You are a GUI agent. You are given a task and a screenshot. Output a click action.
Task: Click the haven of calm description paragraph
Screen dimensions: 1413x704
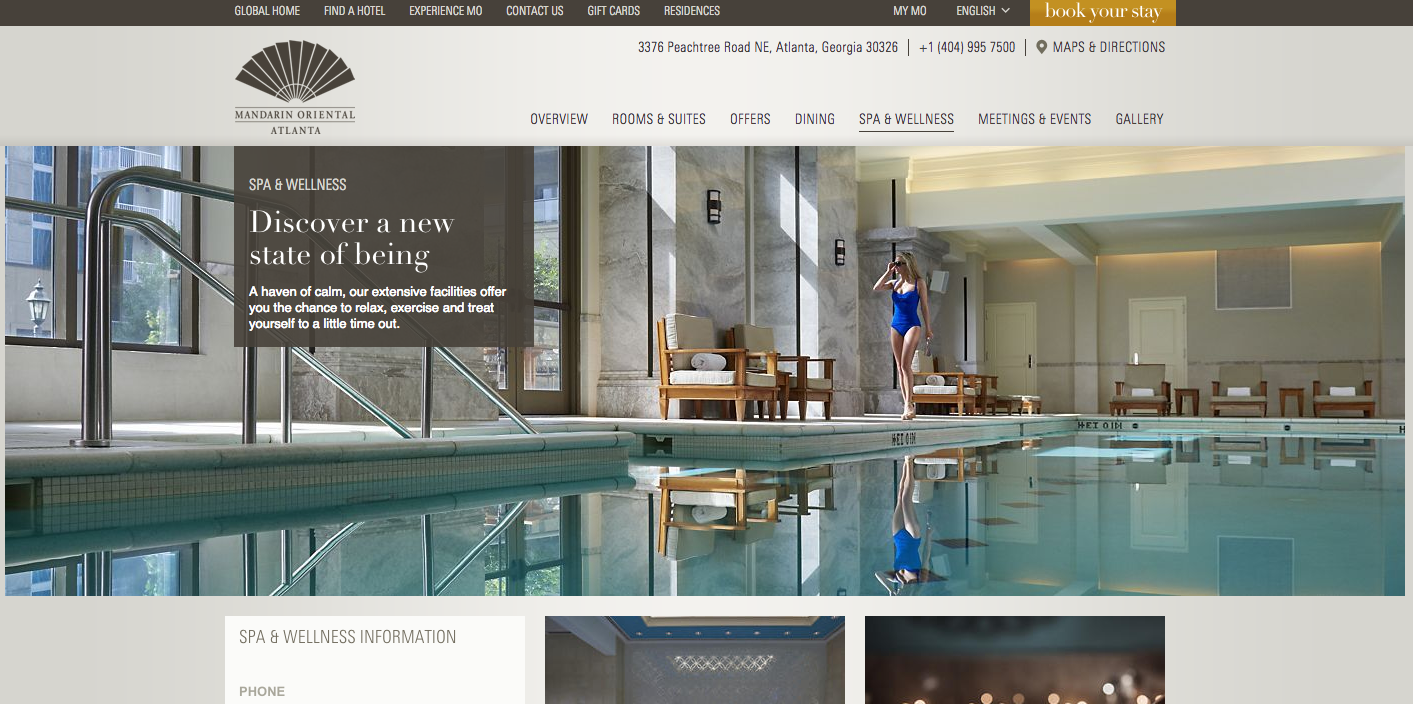click(378, 308)
